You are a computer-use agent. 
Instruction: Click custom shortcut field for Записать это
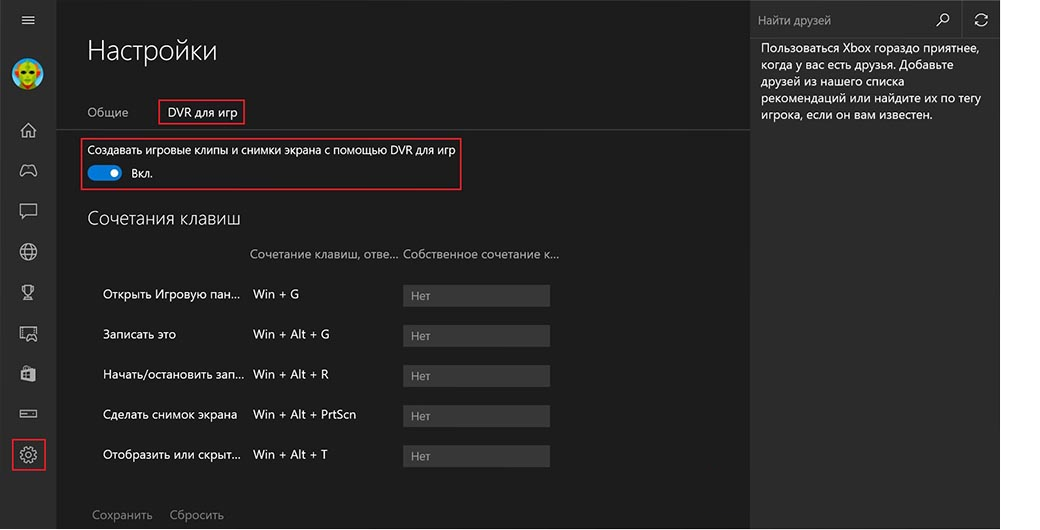pyautogui.click(x=476, y=336)
